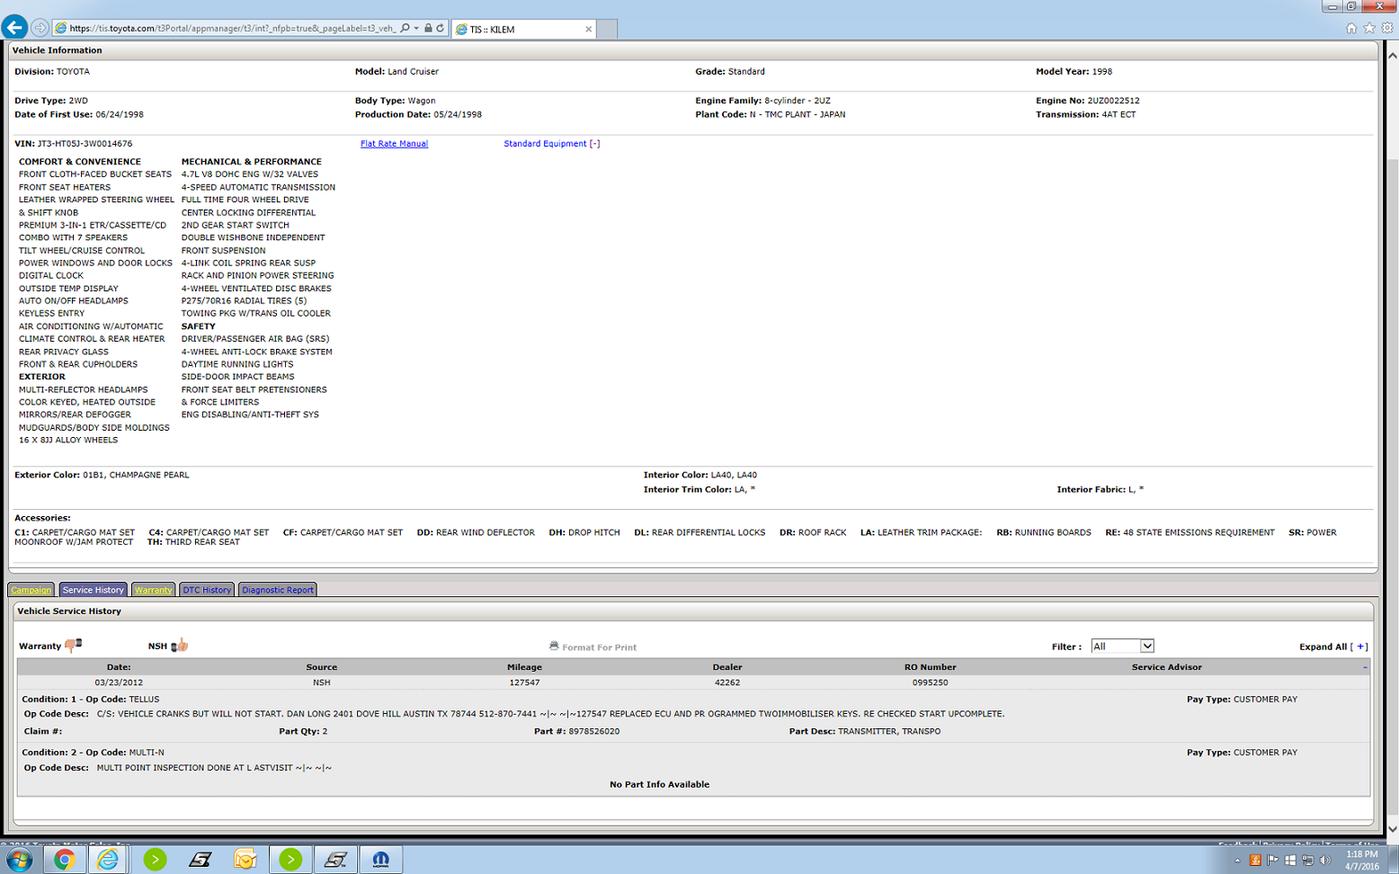
Task: Open Outlook from the taskbar
Action: pos(245,859)
